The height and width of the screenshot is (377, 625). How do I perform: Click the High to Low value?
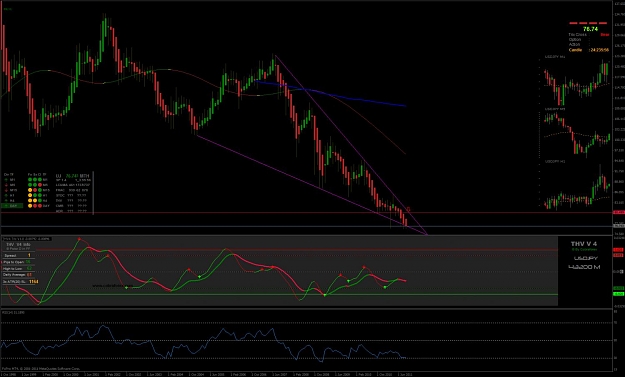pyautogui.click(x=29, y=268)
